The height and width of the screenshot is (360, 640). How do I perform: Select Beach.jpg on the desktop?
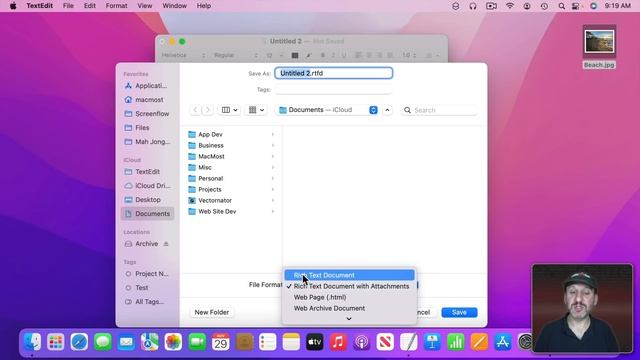point(599,46)
